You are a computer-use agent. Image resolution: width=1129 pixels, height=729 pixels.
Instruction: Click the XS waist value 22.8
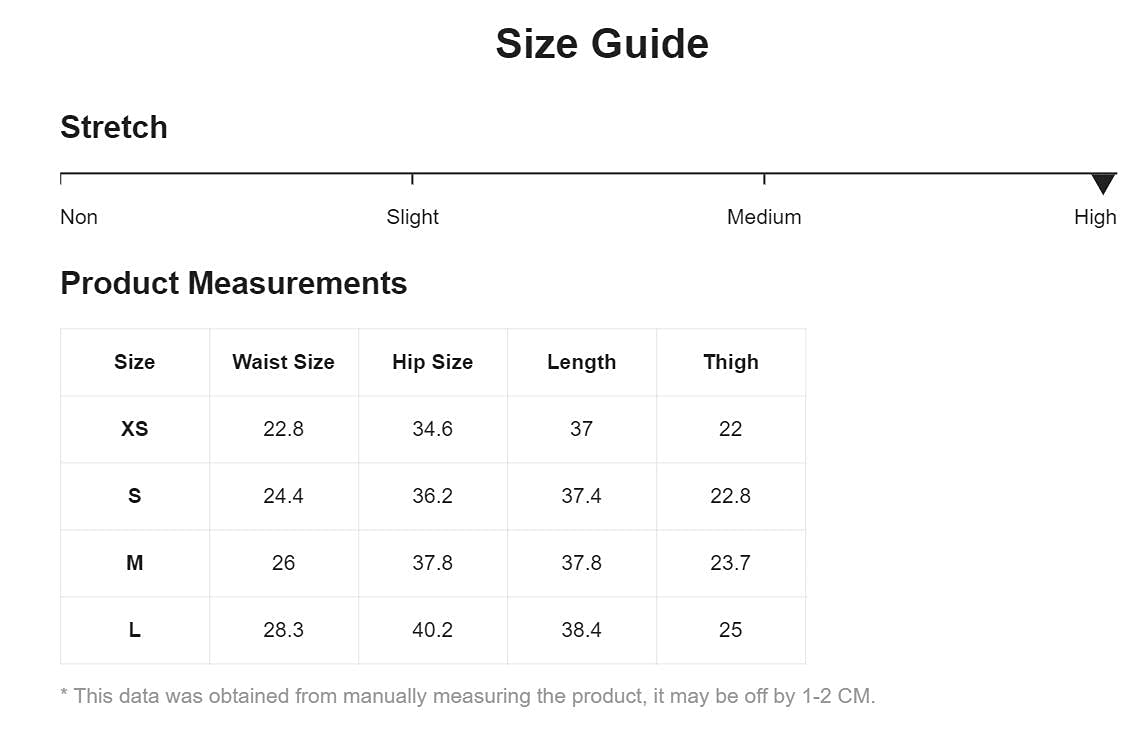coord(283,429)
